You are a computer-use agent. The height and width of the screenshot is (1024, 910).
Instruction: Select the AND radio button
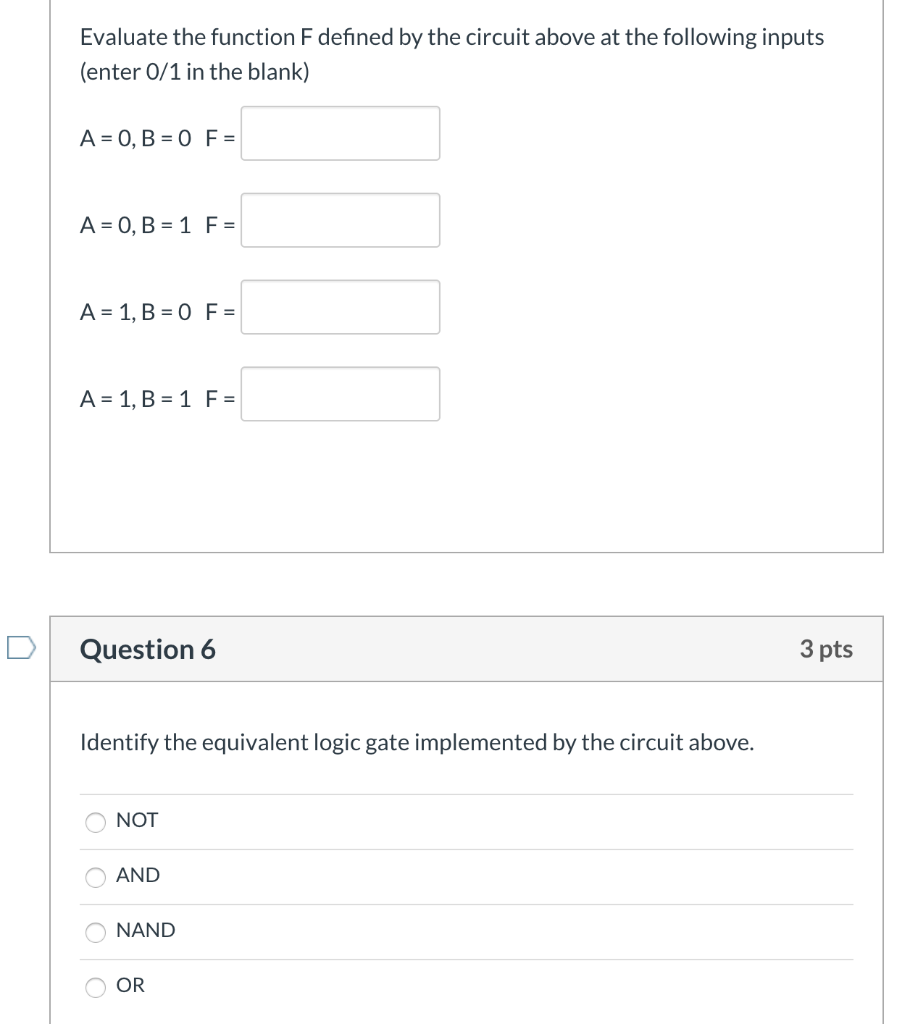pos(95,876)
